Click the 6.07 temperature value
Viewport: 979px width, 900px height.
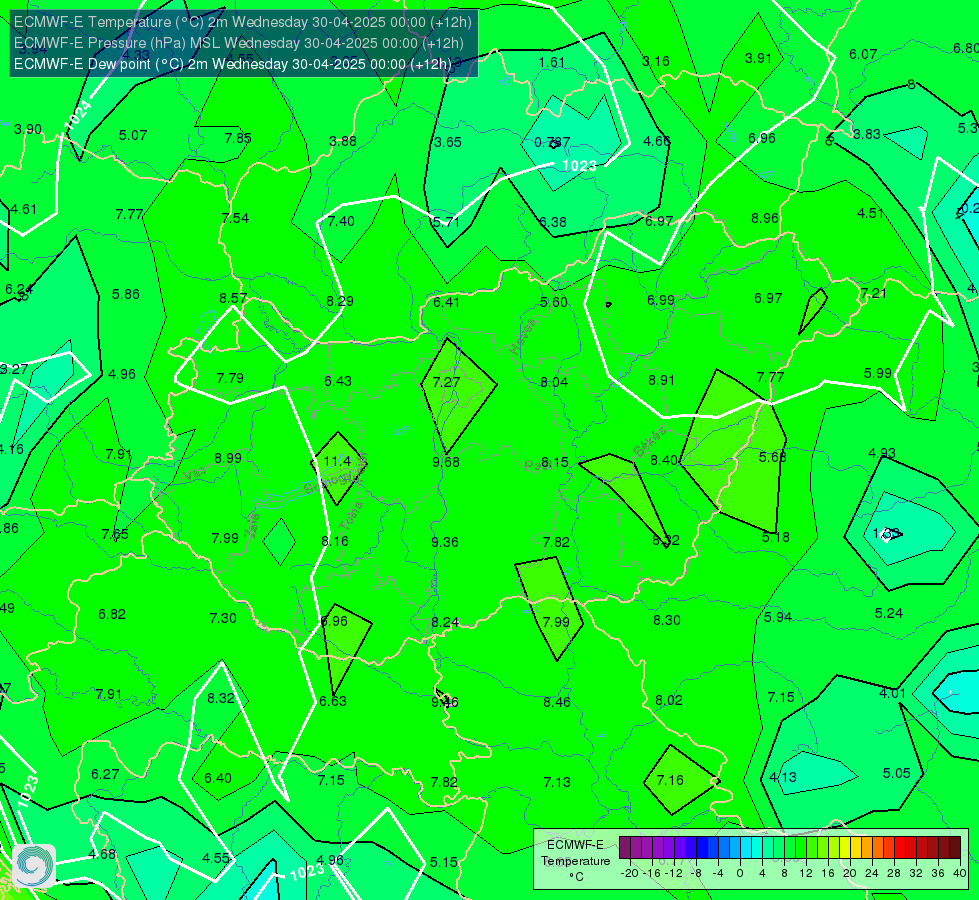(863, 54)
